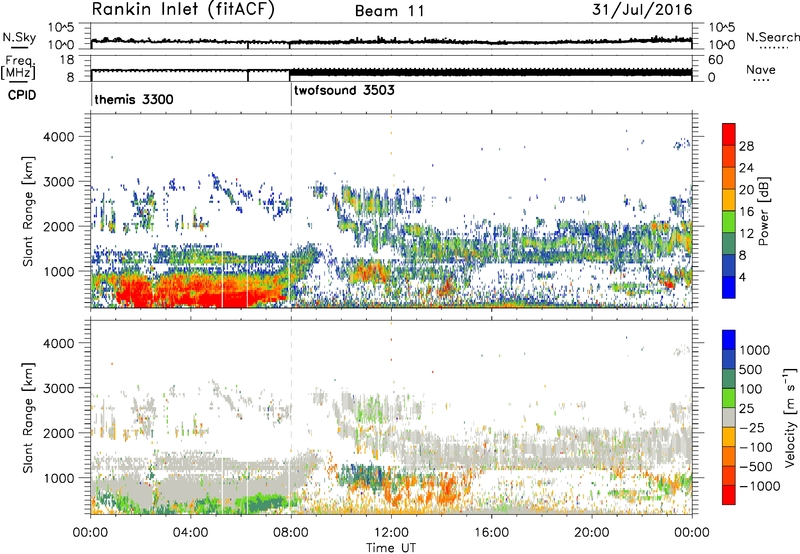Click the 'Beam 11' label
The height and width of the screenshot is (554, 800).
coord(390,11)
